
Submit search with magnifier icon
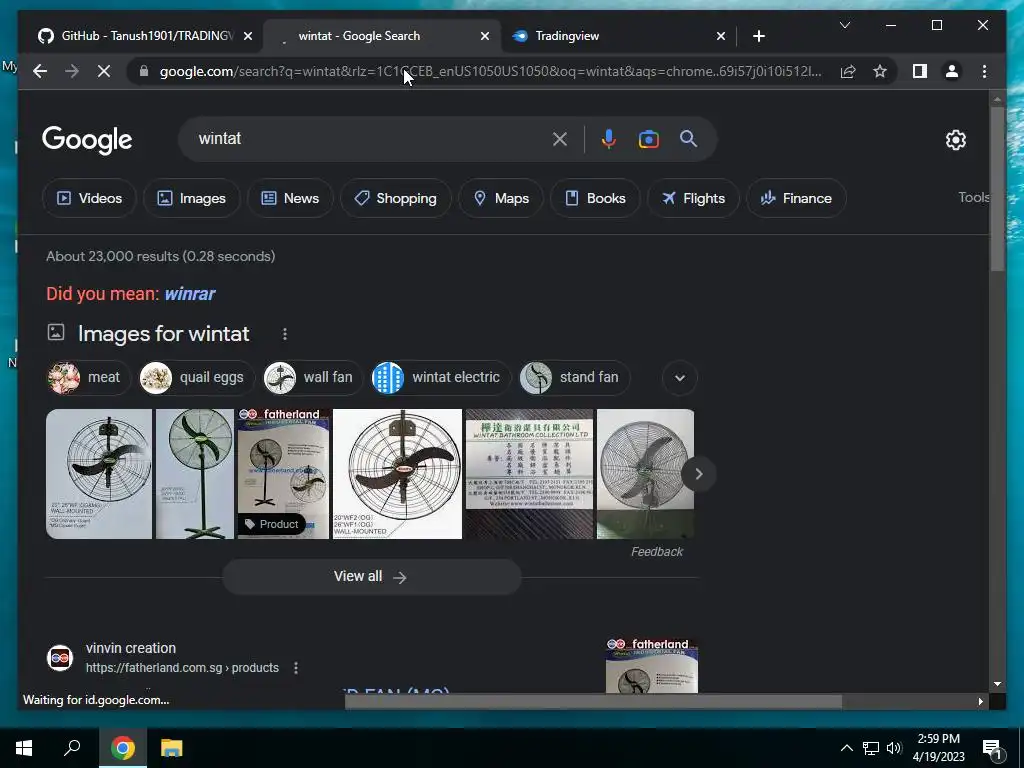[688, 139]
